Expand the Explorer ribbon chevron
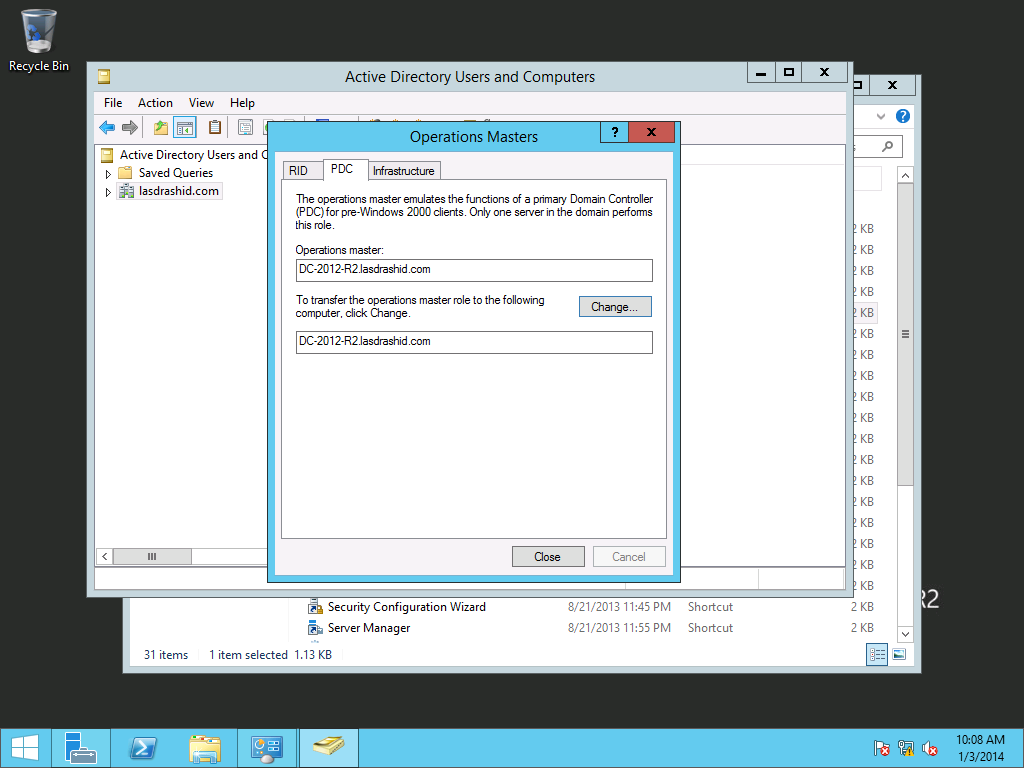1024x768 pixels. pos(881,116)
